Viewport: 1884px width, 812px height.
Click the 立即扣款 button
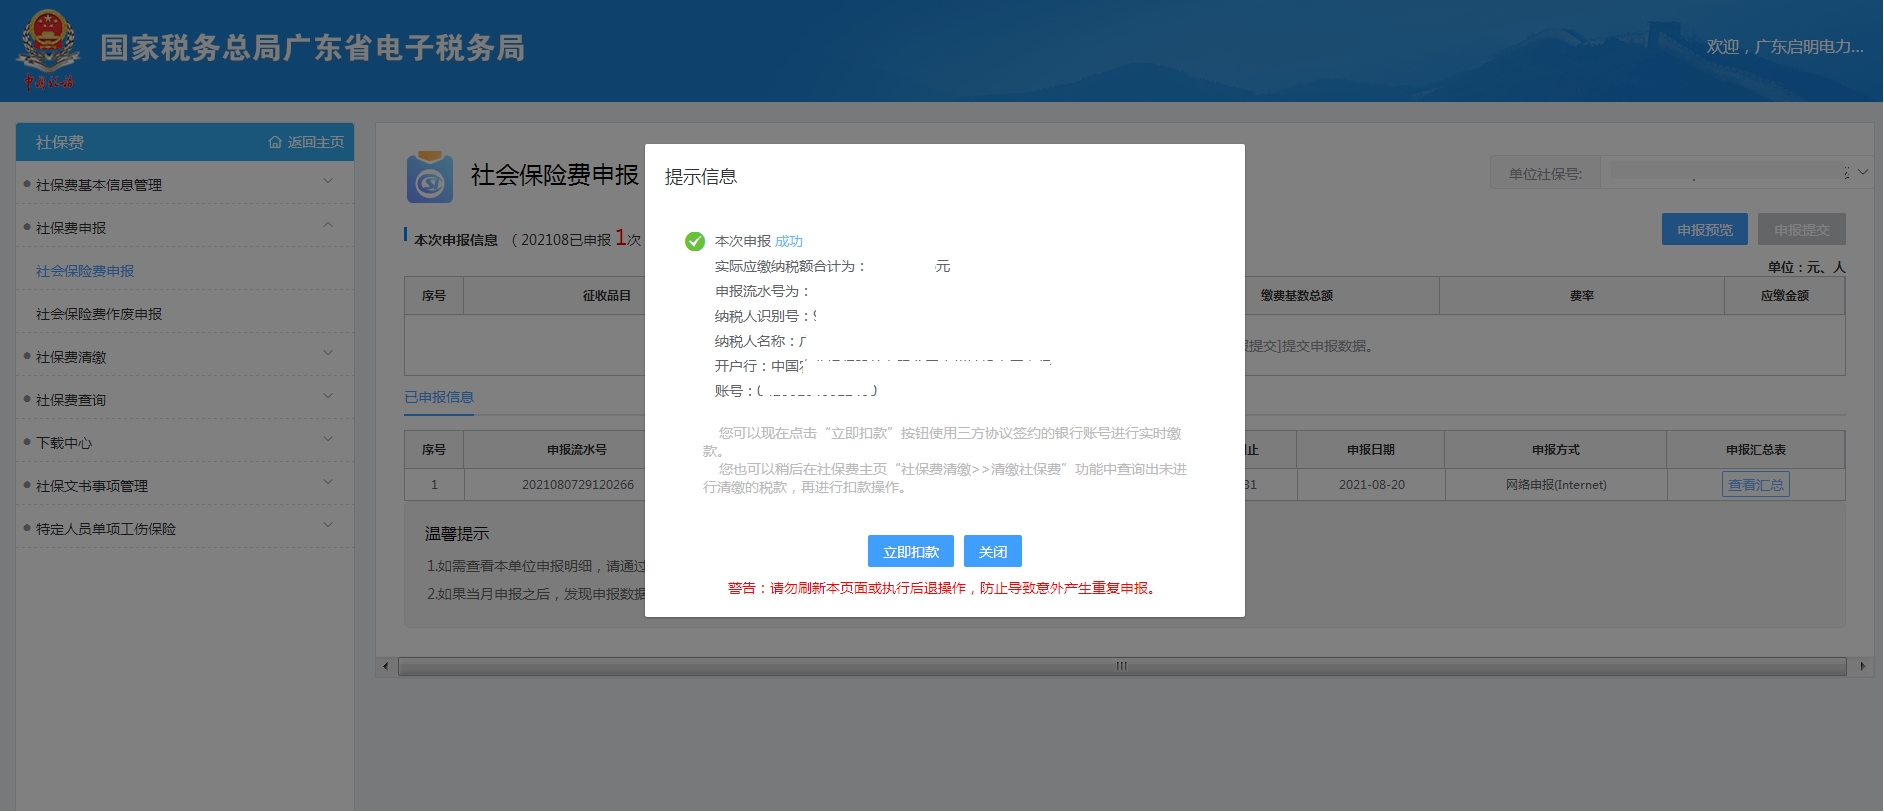pos(910,552)
